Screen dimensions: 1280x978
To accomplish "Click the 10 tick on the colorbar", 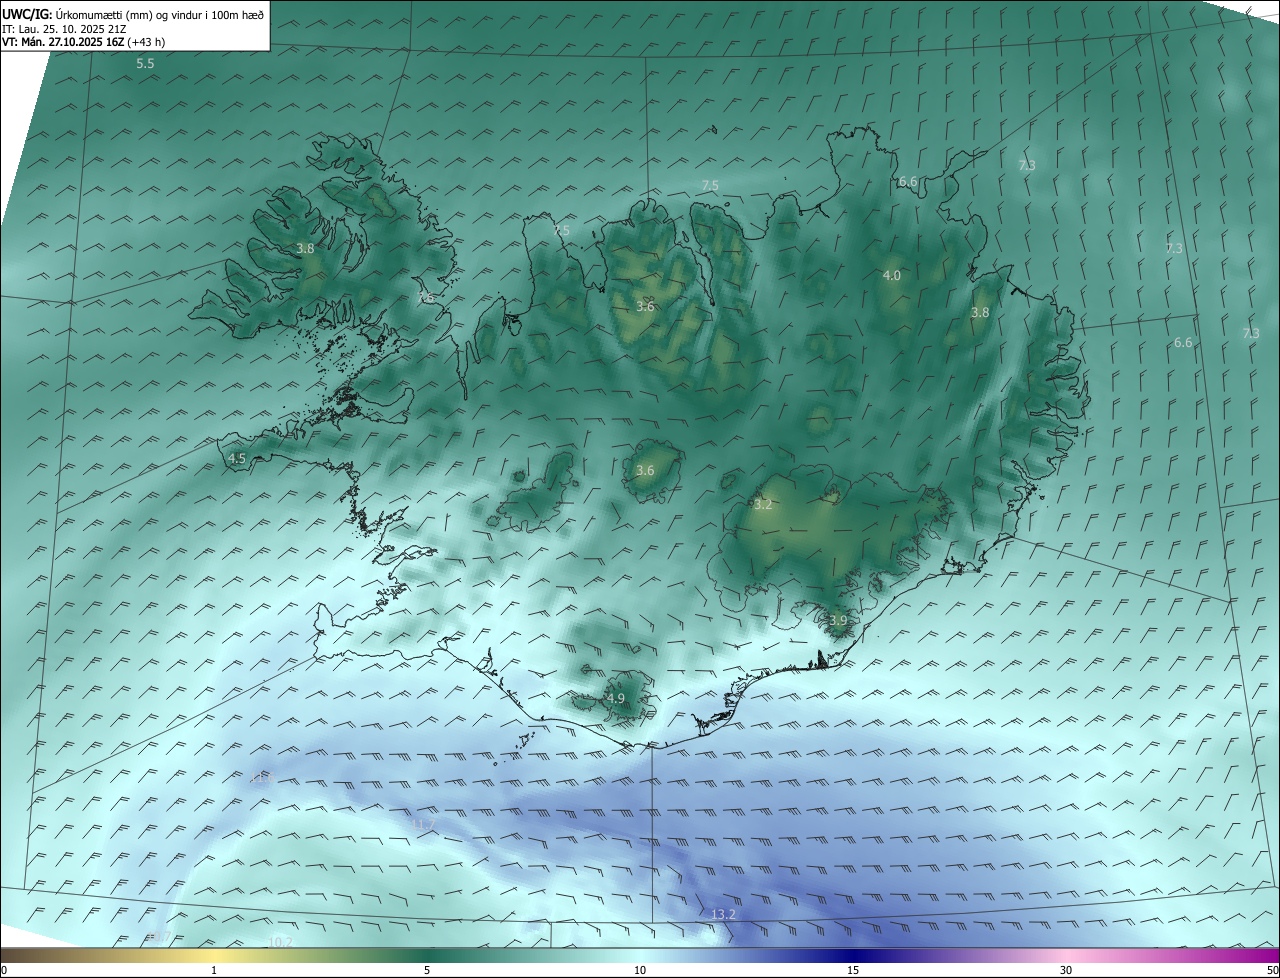I will [640, 971].
